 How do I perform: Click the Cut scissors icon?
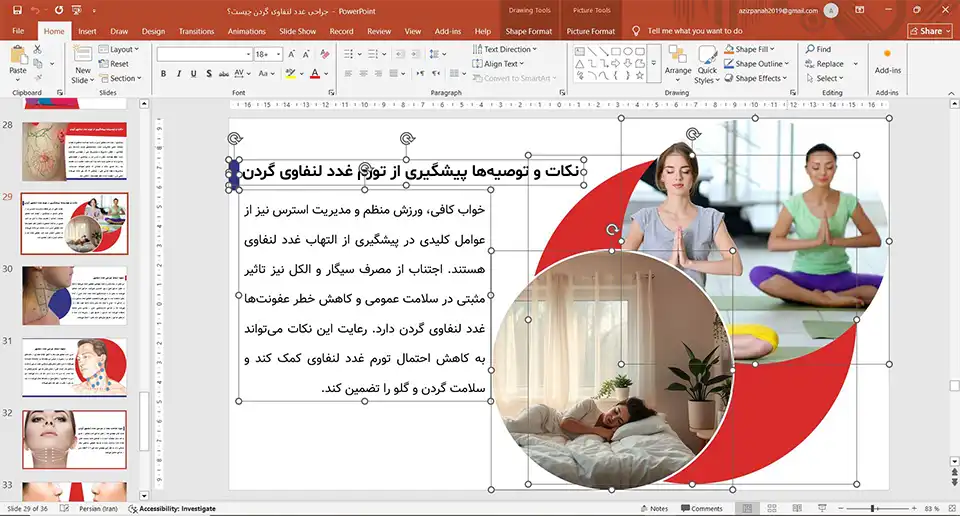coord(37,50)
